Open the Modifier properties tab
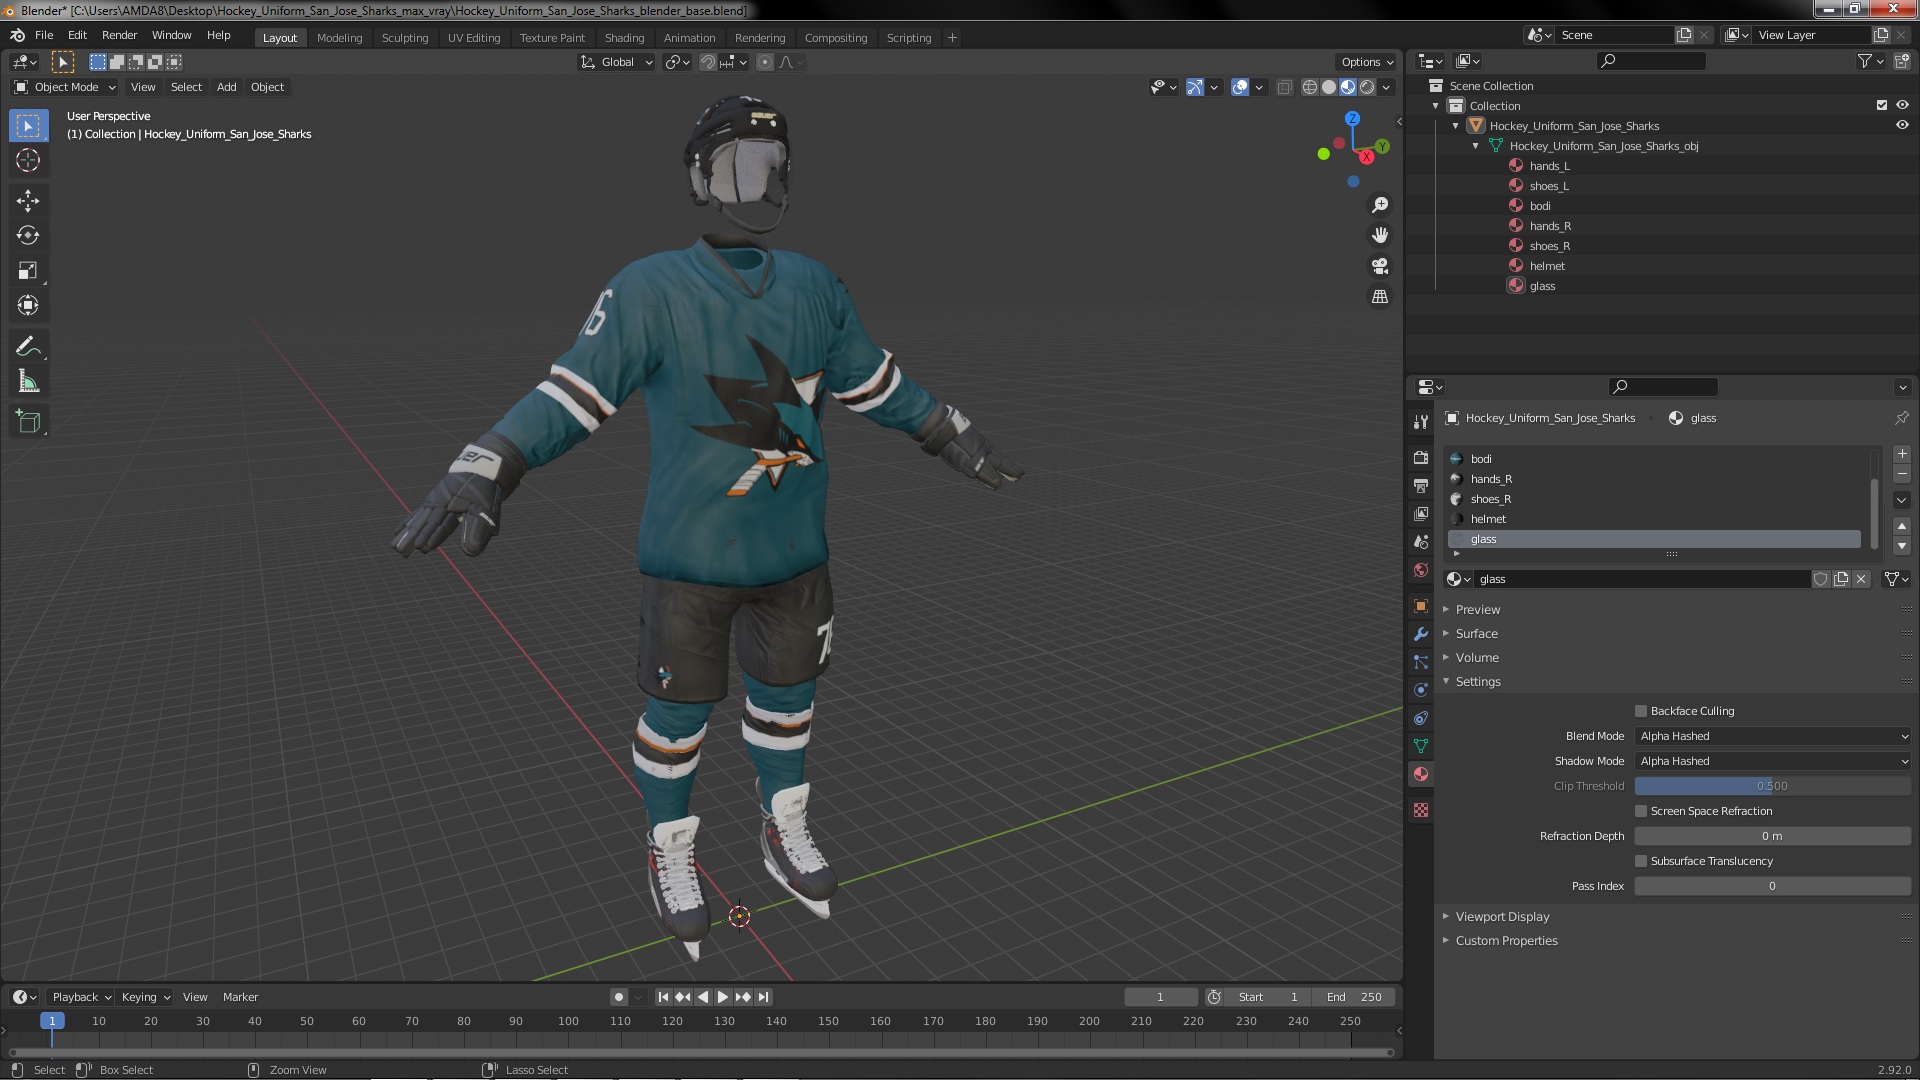Screen dimensions: 1920x1080 (x=1421, y=634)
